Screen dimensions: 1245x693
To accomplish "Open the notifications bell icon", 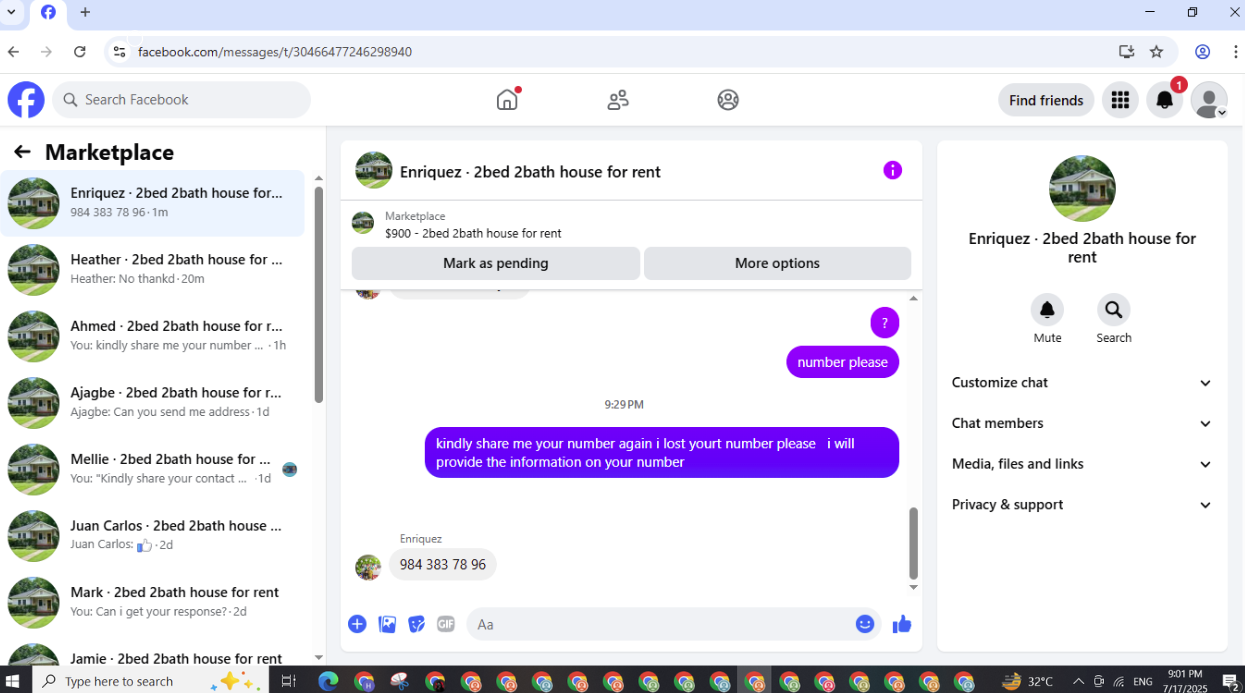I will (x=1165, y=100).
